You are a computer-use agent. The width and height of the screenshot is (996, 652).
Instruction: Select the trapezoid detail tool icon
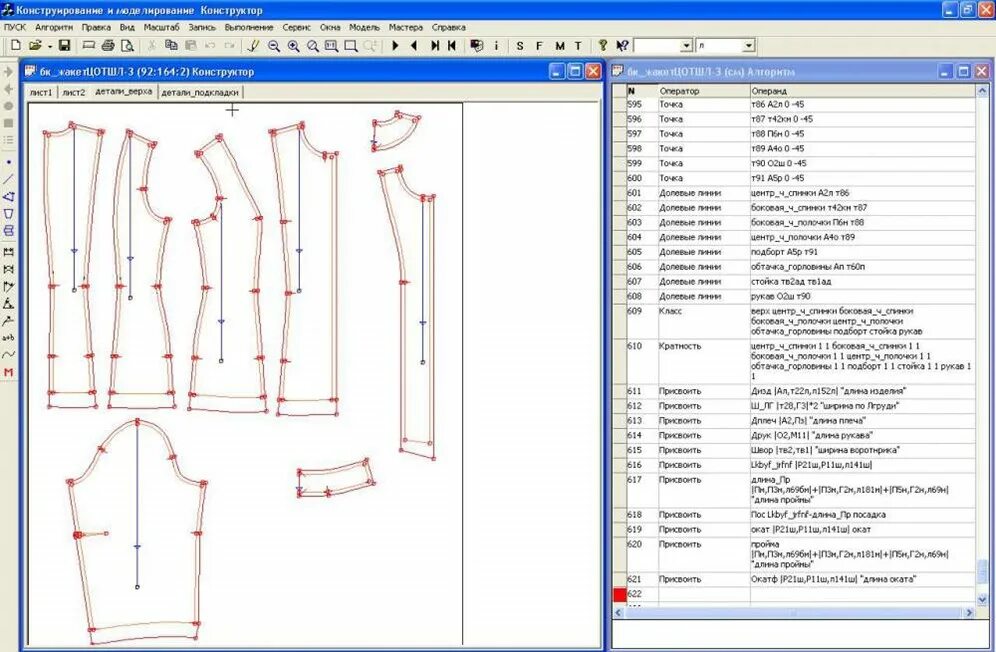pyautogui.click(x=9, y=214)
